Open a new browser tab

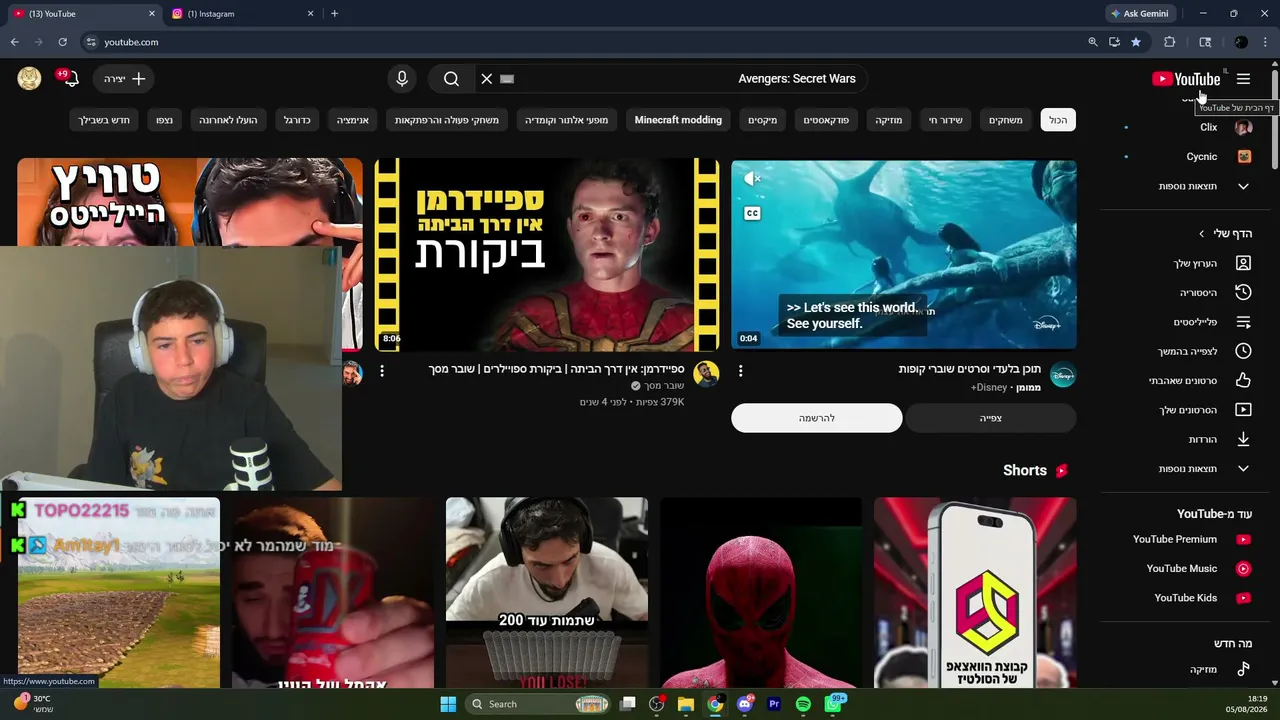pos(334,14)
